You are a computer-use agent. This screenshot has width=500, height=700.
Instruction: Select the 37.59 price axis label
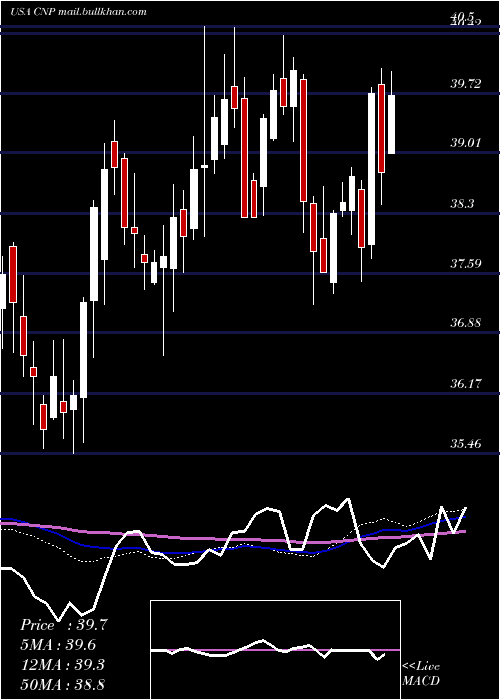click(466, 263)
